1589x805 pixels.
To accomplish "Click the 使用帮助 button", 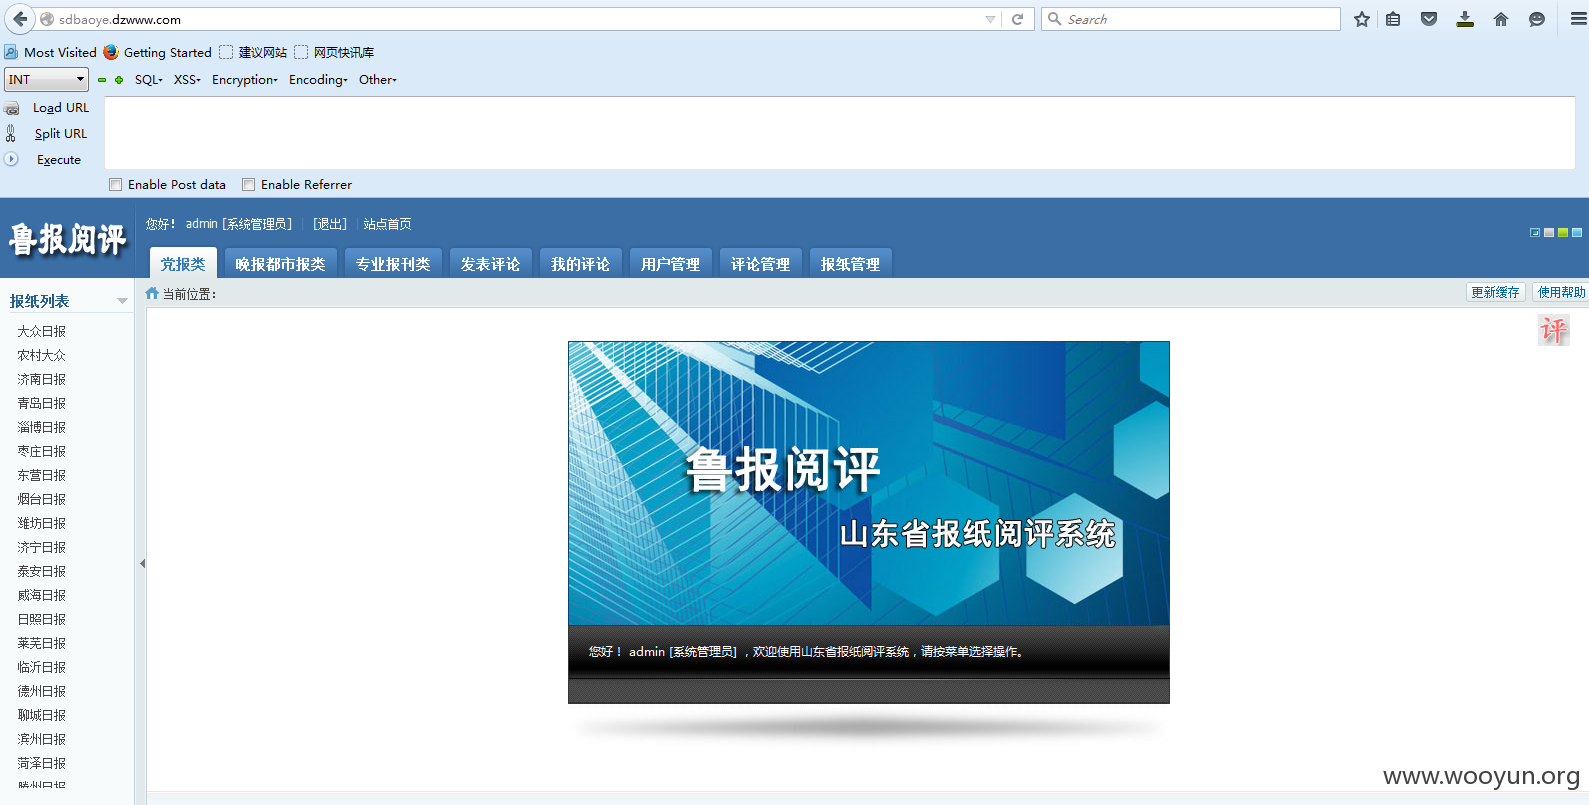I will [1561, 292].
